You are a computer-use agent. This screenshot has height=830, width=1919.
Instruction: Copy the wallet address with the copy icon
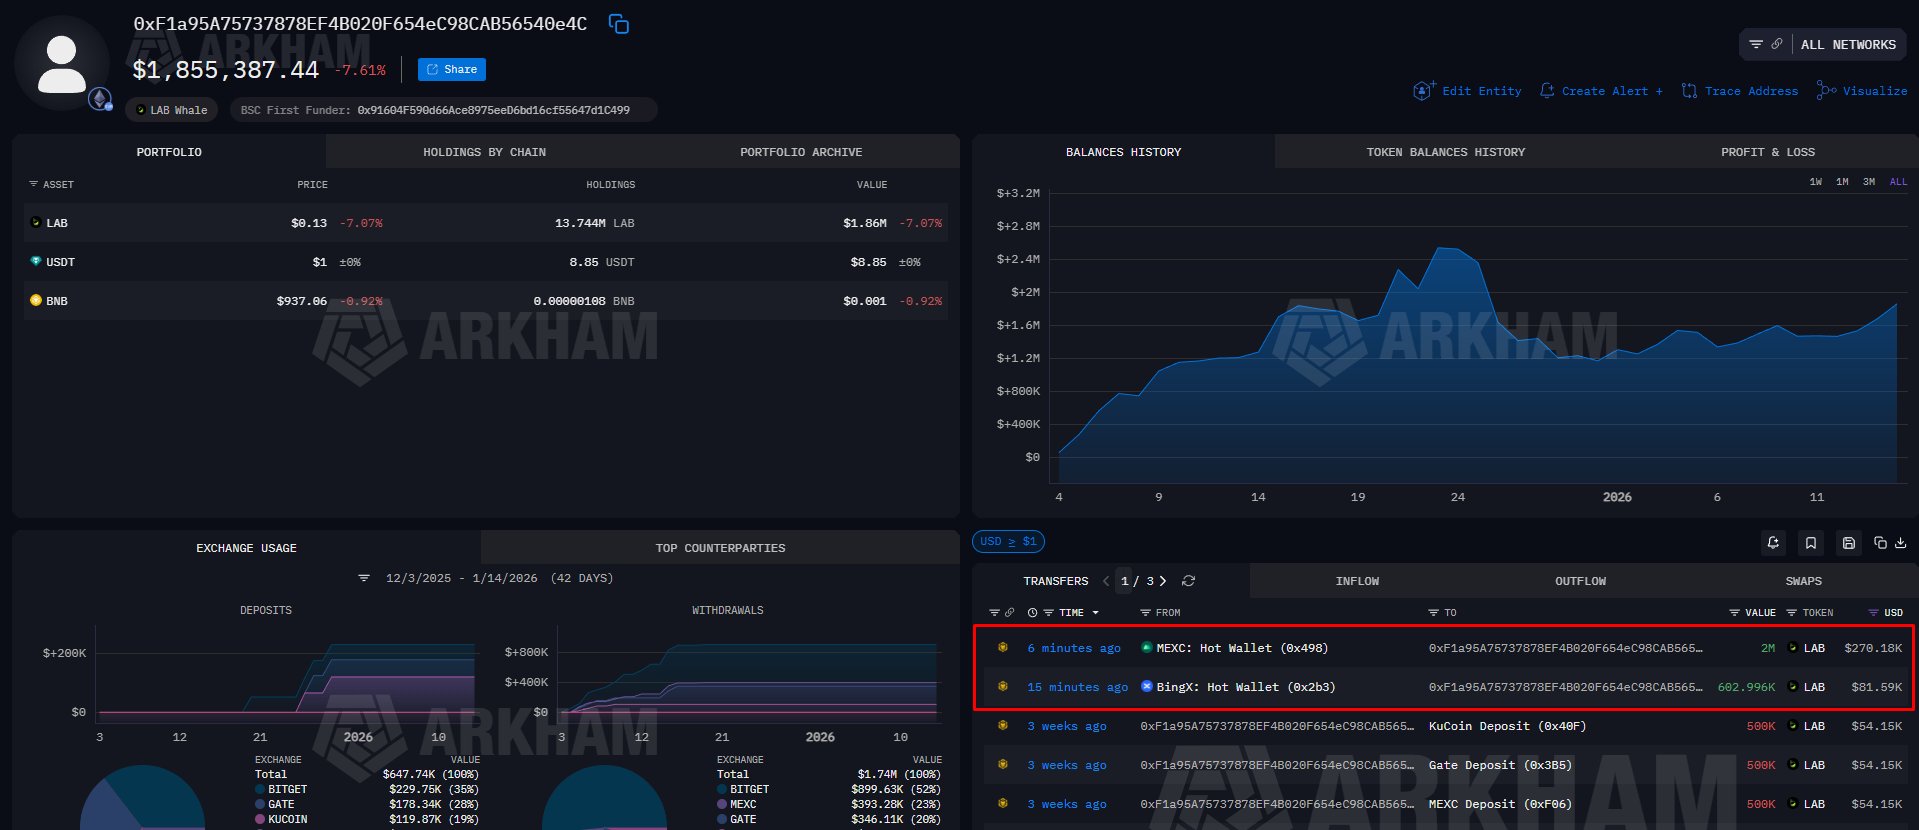coord(619,24)
